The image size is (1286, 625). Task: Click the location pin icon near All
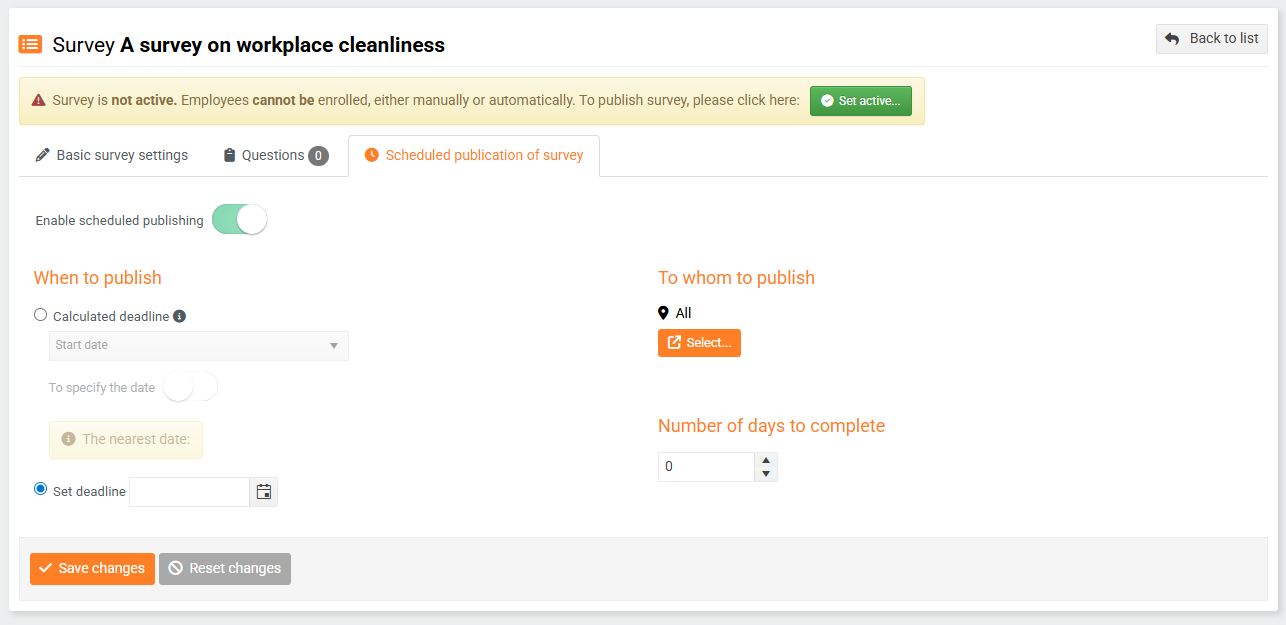tap(663, 313)
